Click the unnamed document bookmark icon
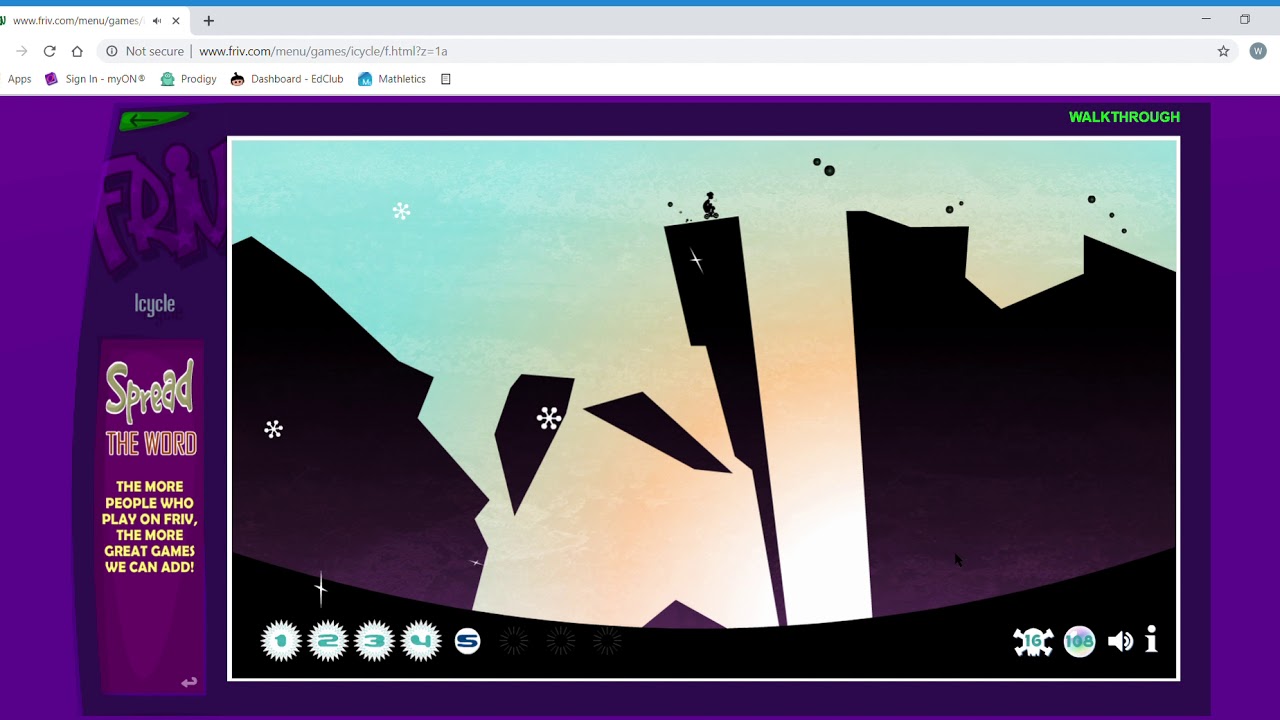 pyautogui.click(x=446, y=79)
